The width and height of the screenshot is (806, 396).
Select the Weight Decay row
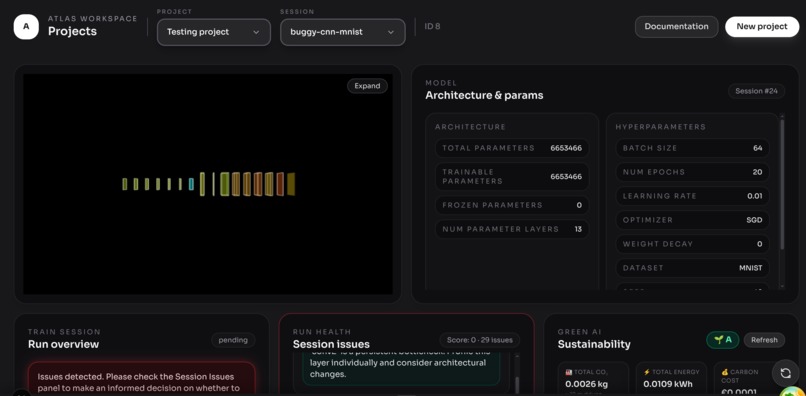pos(692,244)
